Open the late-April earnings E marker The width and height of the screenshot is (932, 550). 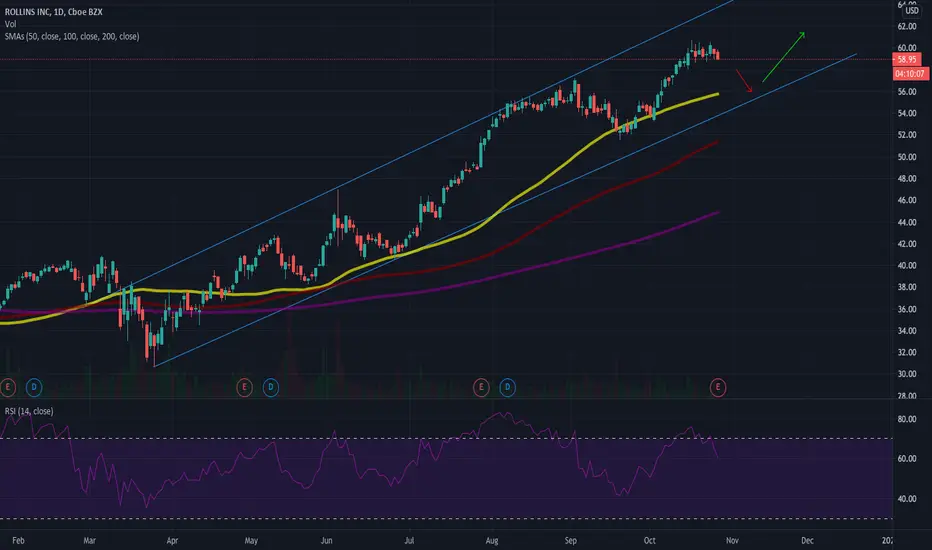click(x=244, y=388)
